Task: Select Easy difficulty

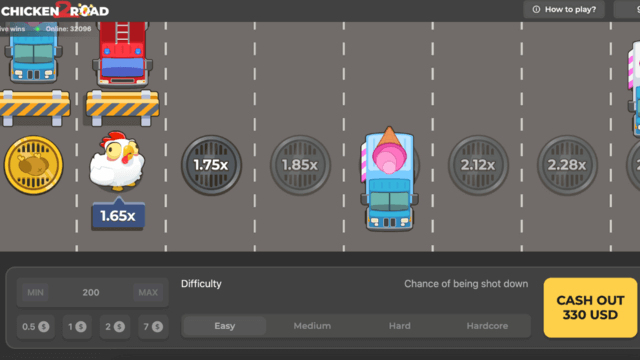Action: [225, 326]
